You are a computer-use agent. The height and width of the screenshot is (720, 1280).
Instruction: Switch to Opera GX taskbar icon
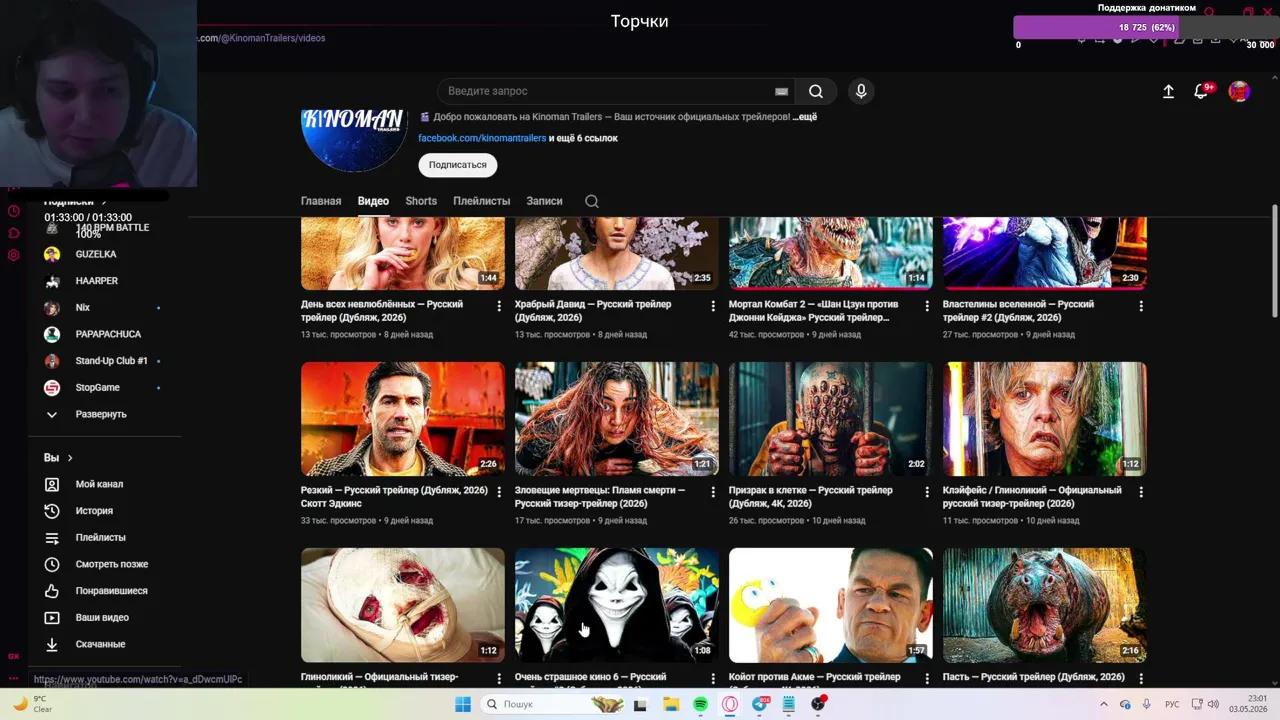[x=730, y=704]
